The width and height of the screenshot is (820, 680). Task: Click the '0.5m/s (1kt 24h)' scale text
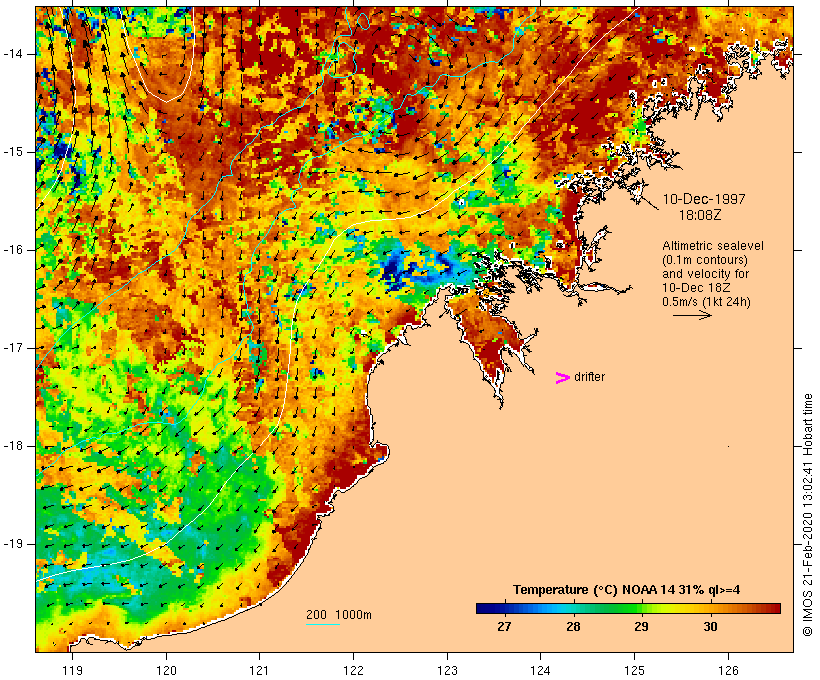(707, 302)
